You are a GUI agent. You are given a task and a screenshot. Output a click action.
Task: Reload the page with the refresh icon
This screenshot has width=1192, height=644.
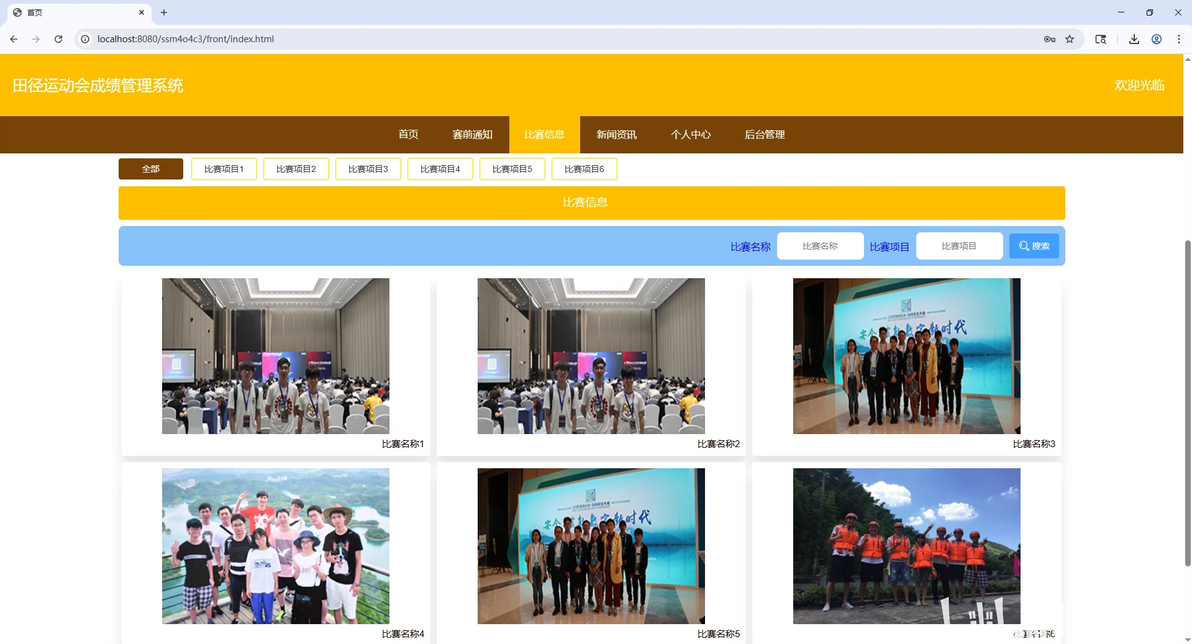point(58,39)
